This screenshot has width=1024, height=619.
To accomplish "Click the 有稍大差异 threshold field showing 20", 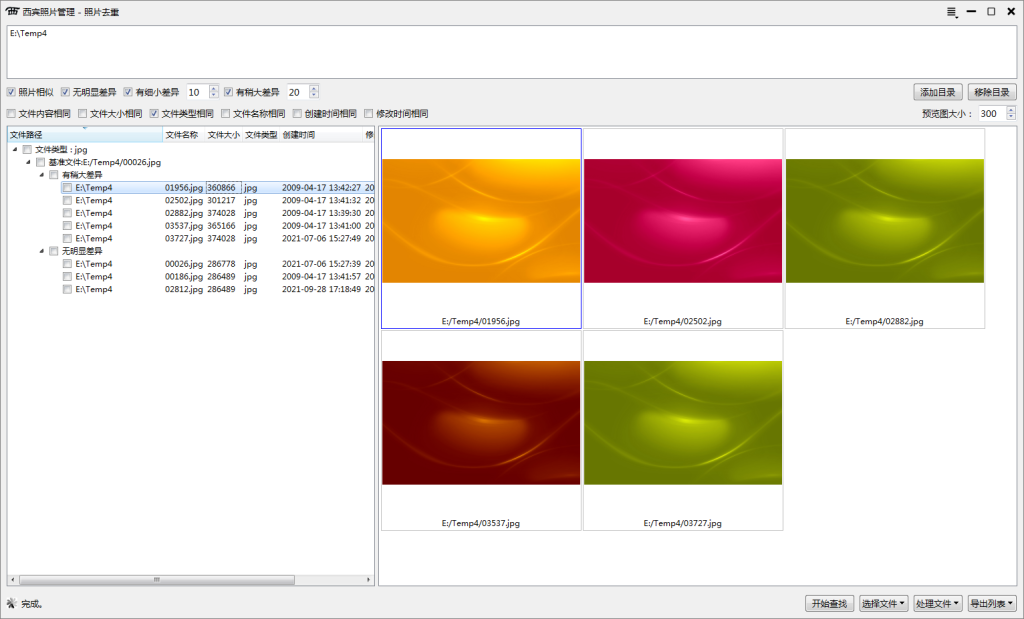I will [x=298, y=92].
